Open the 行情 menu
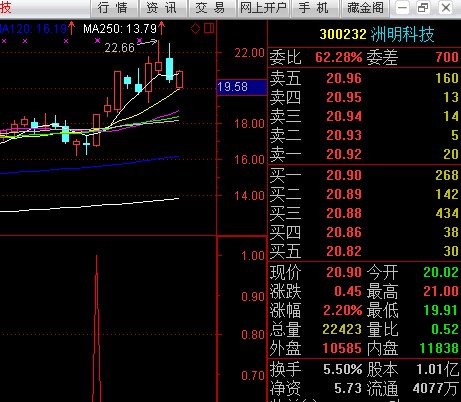This screenshot has height=402, width=461. tap(114, 8)
